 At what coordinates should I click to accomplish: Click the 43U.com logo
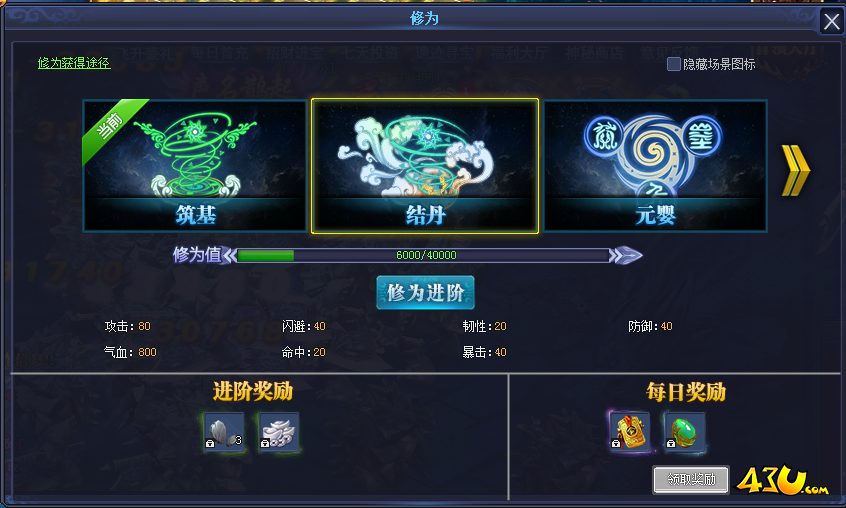coord(782,480)
